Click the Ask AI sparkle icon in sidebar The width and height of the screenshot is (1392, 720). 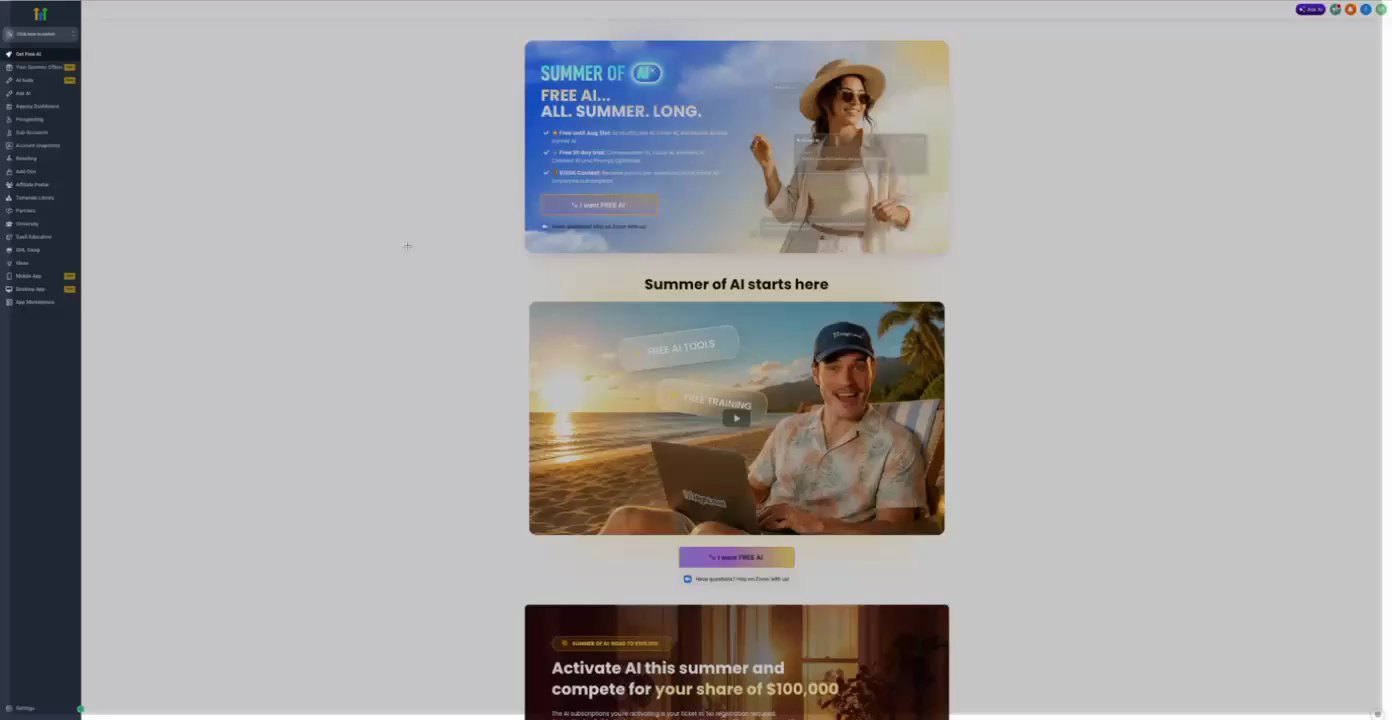(x=9, y=93)
